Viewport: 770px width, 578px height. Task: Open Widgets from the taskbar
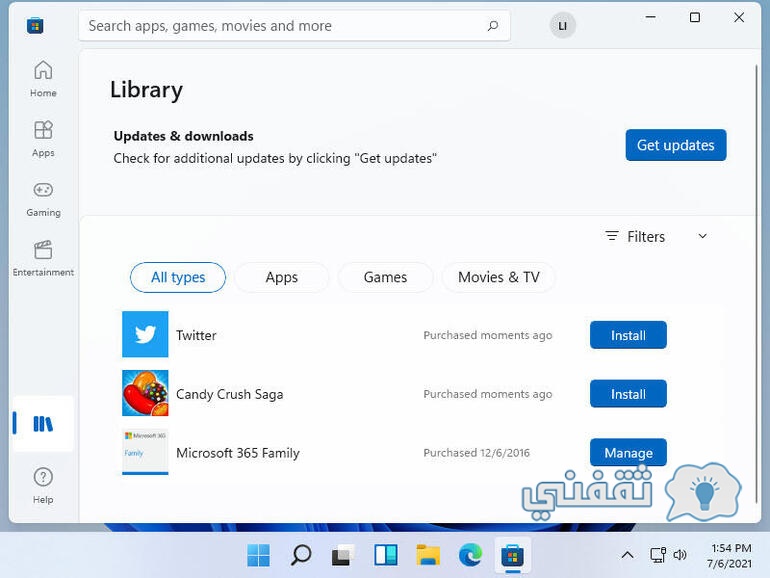point(385,555)
